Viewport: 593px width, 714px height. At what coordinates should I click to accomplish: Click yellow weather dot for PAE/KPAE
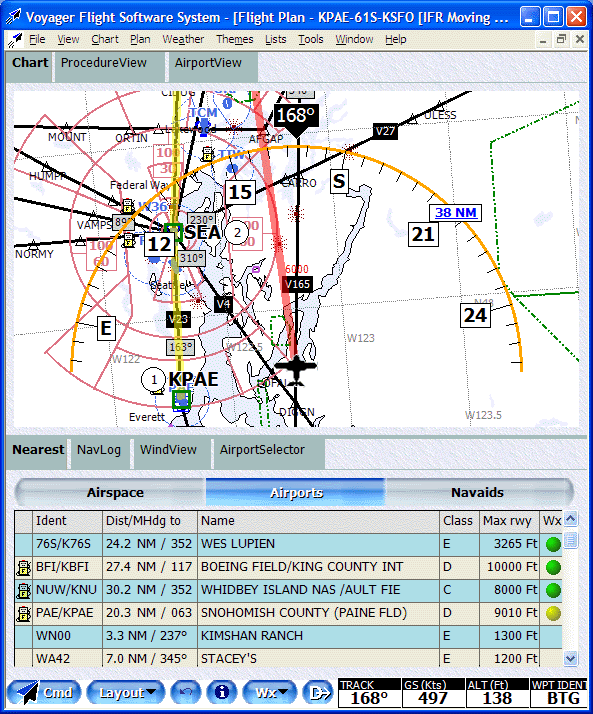tap(553, 613)
